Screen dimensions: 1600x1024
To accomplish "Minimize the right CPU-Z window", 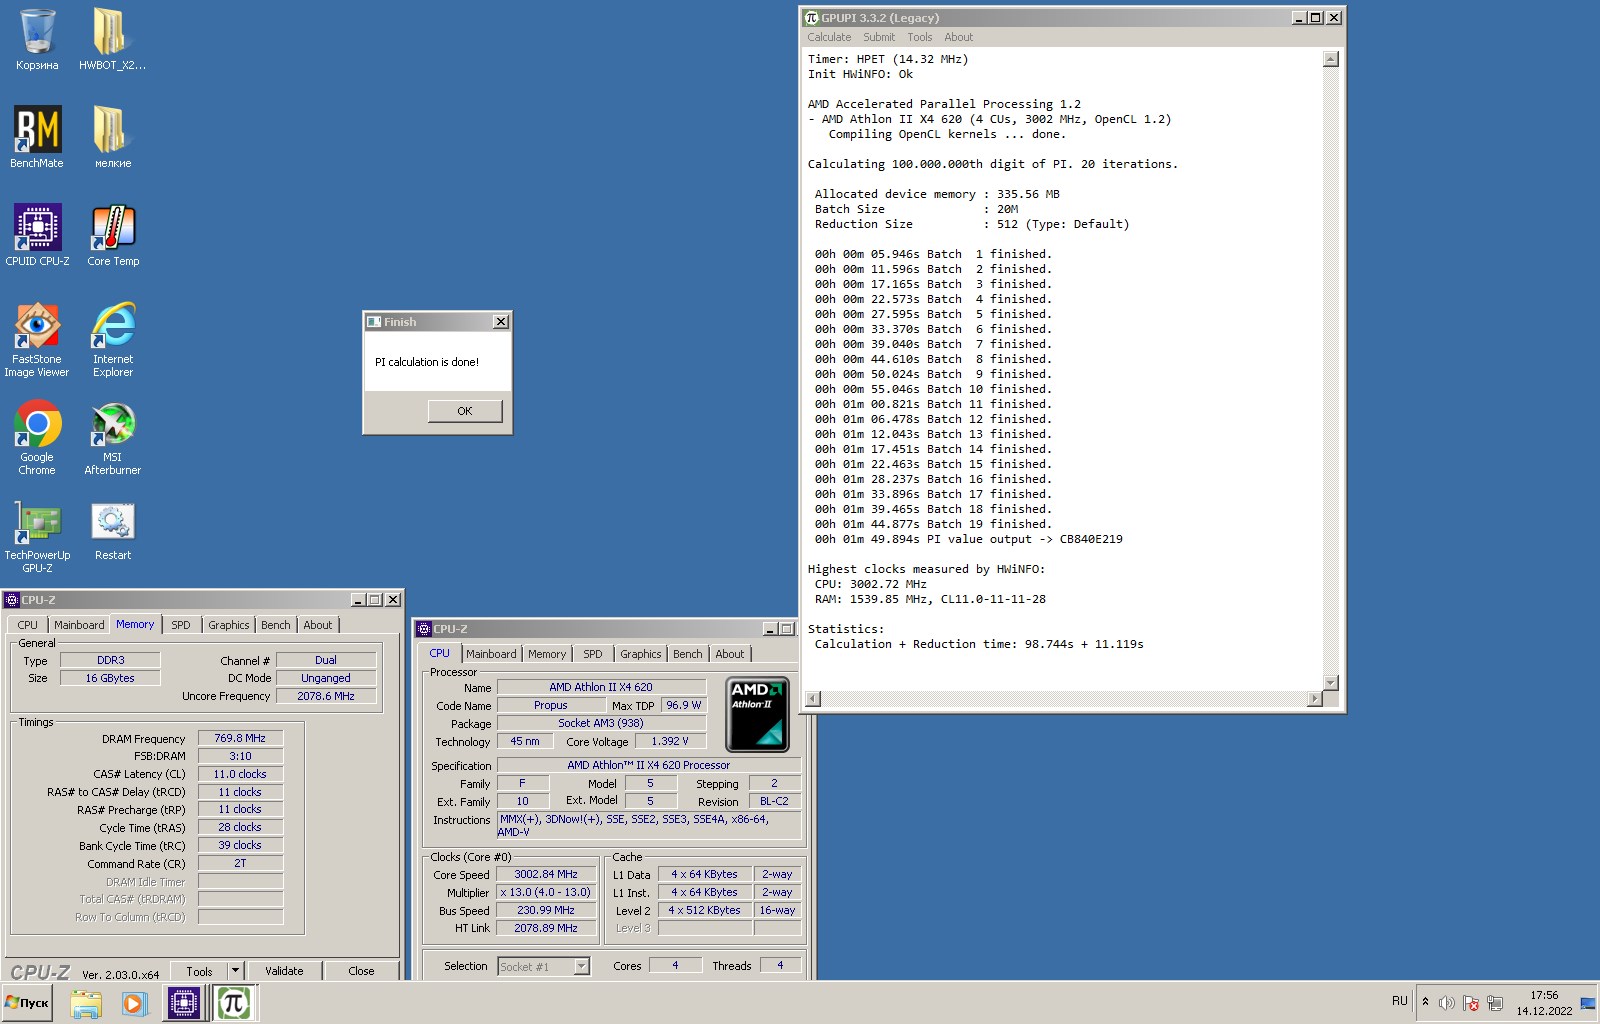I will [770, 629].
